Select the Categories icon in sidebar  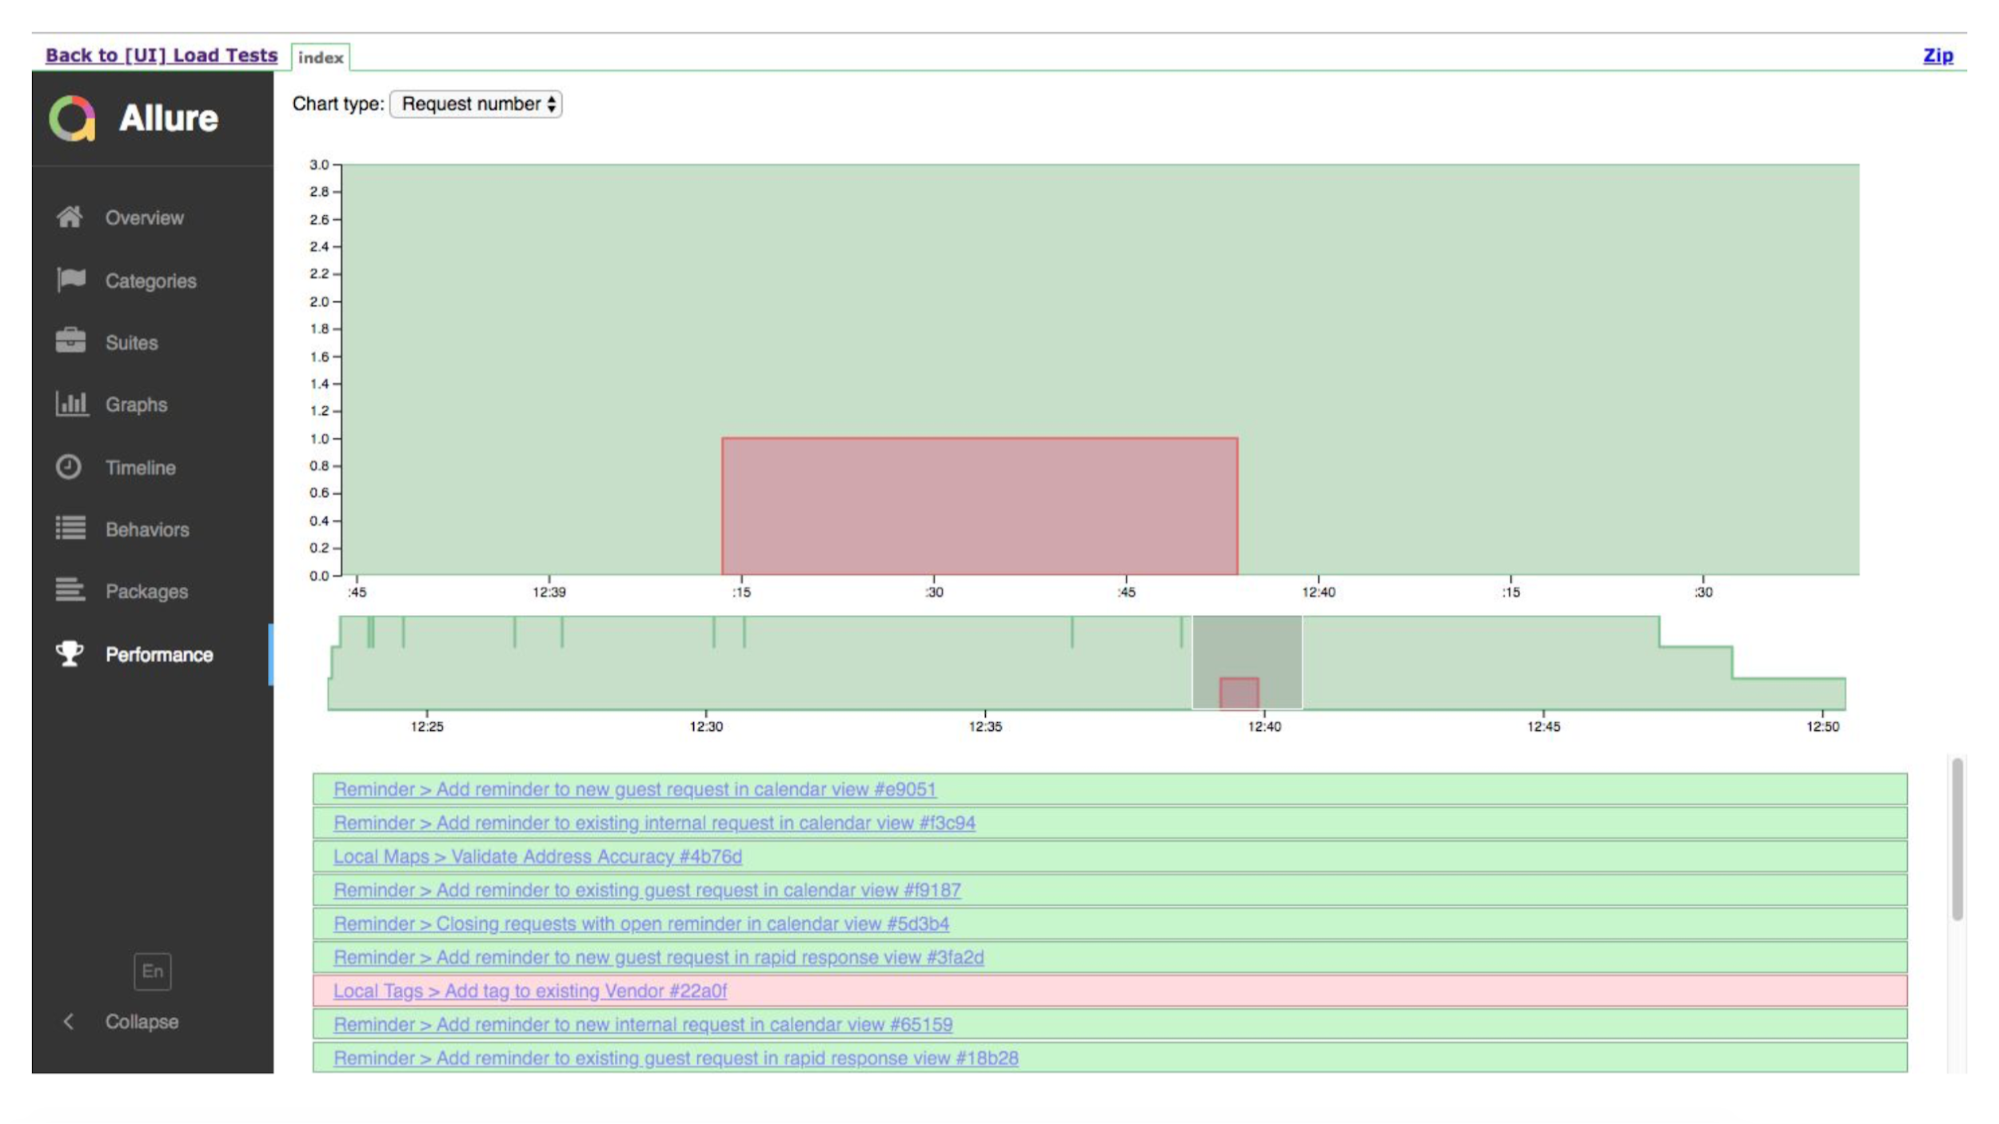pos(71,280)
